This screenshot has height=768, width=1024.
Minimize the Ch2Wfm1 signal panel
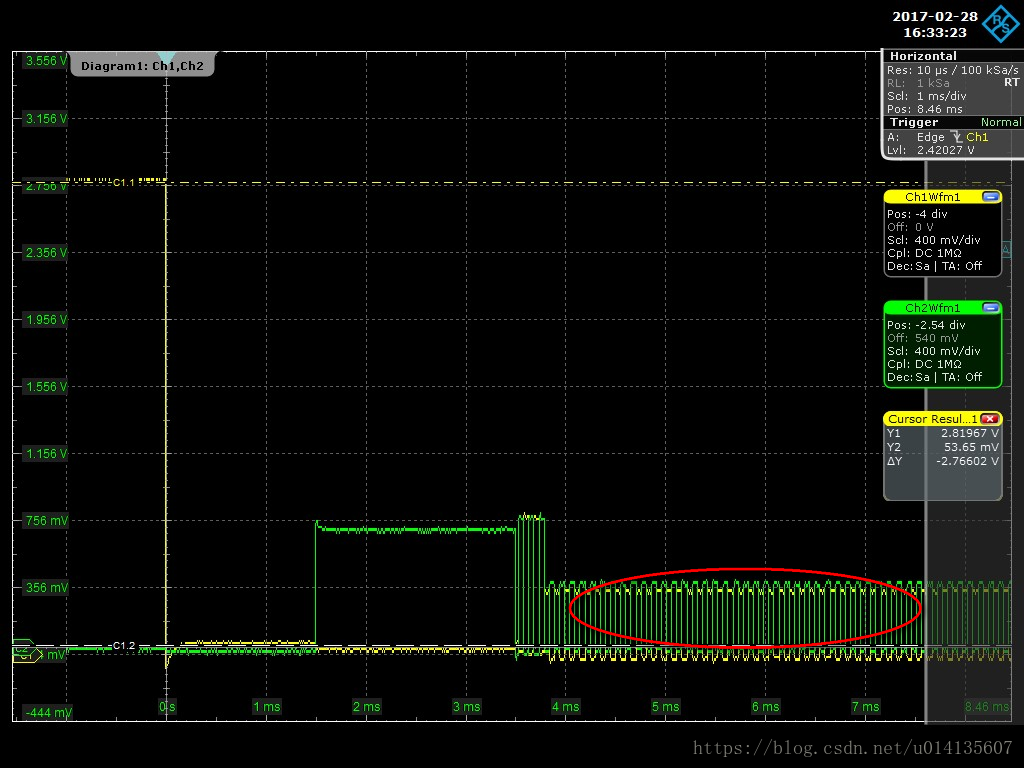point(991,308)
